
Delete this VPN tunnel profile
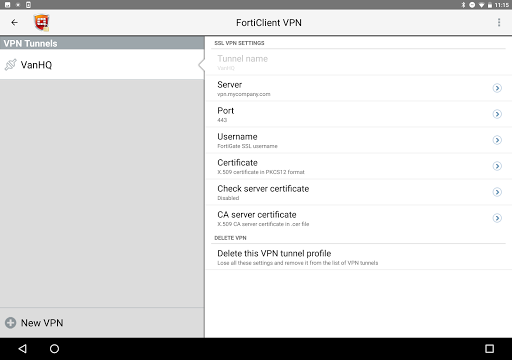pyautogui.click(x=359, y=257)
